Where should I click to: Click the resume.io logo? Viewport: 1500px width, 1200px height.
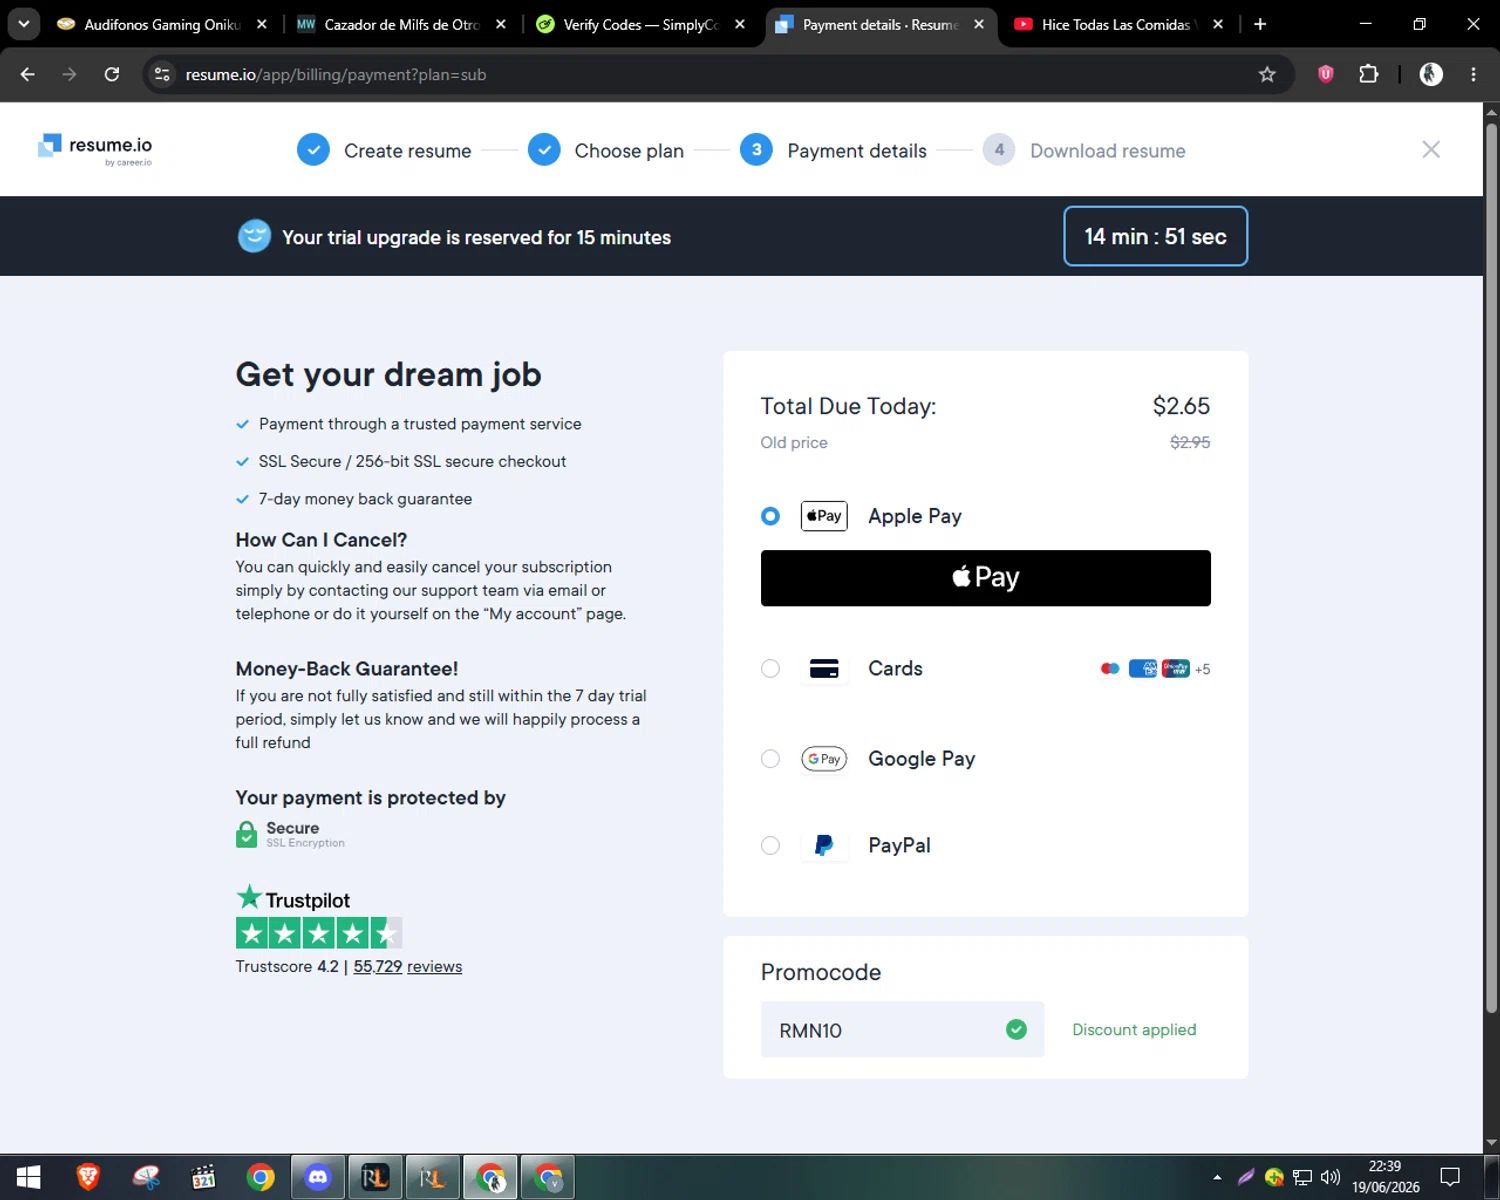click(x=95, y=149)
